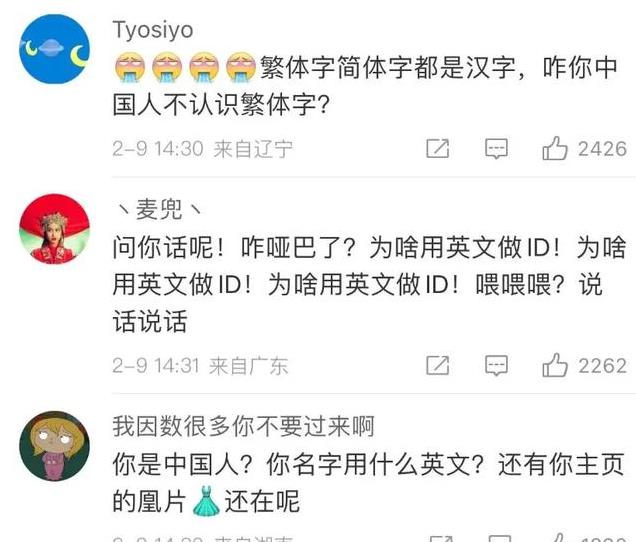636x542 pixels.
Task: Select the comment text 你是中国人
Action: [x=368, y=483]
